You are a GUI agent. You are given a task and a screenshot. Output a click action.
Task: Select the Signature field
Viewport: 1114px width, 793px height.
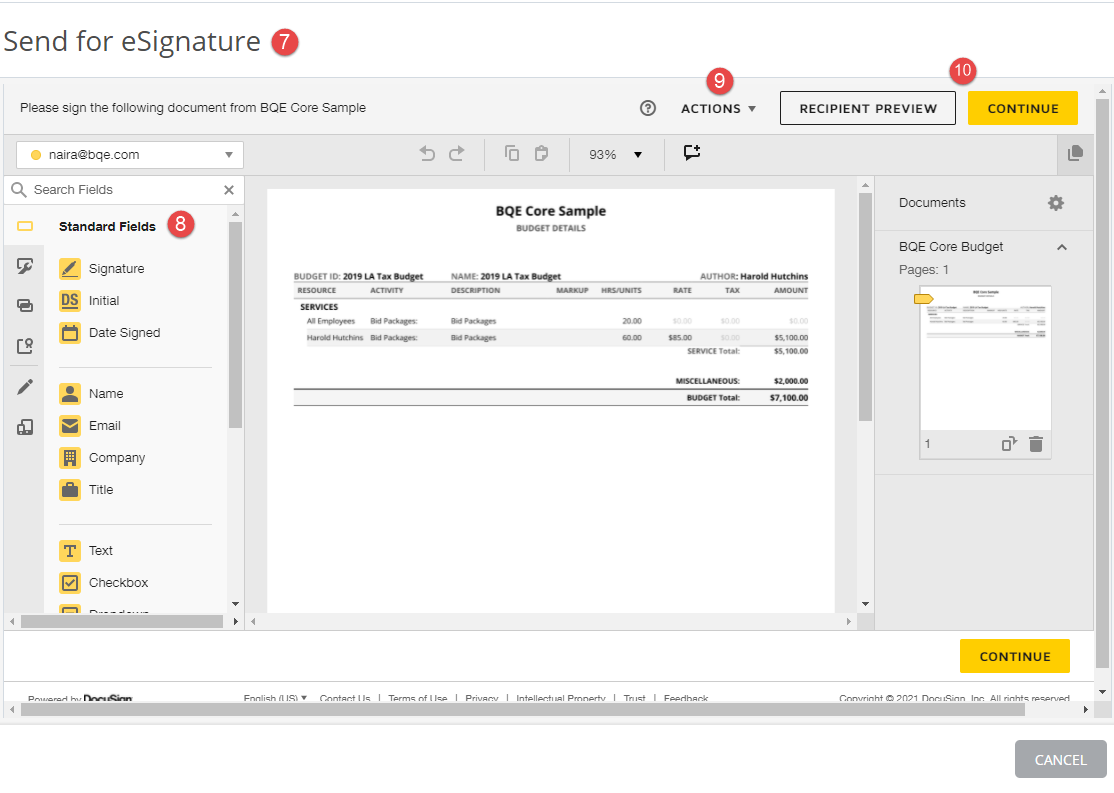pyautogui.click(x=102, y=269)
